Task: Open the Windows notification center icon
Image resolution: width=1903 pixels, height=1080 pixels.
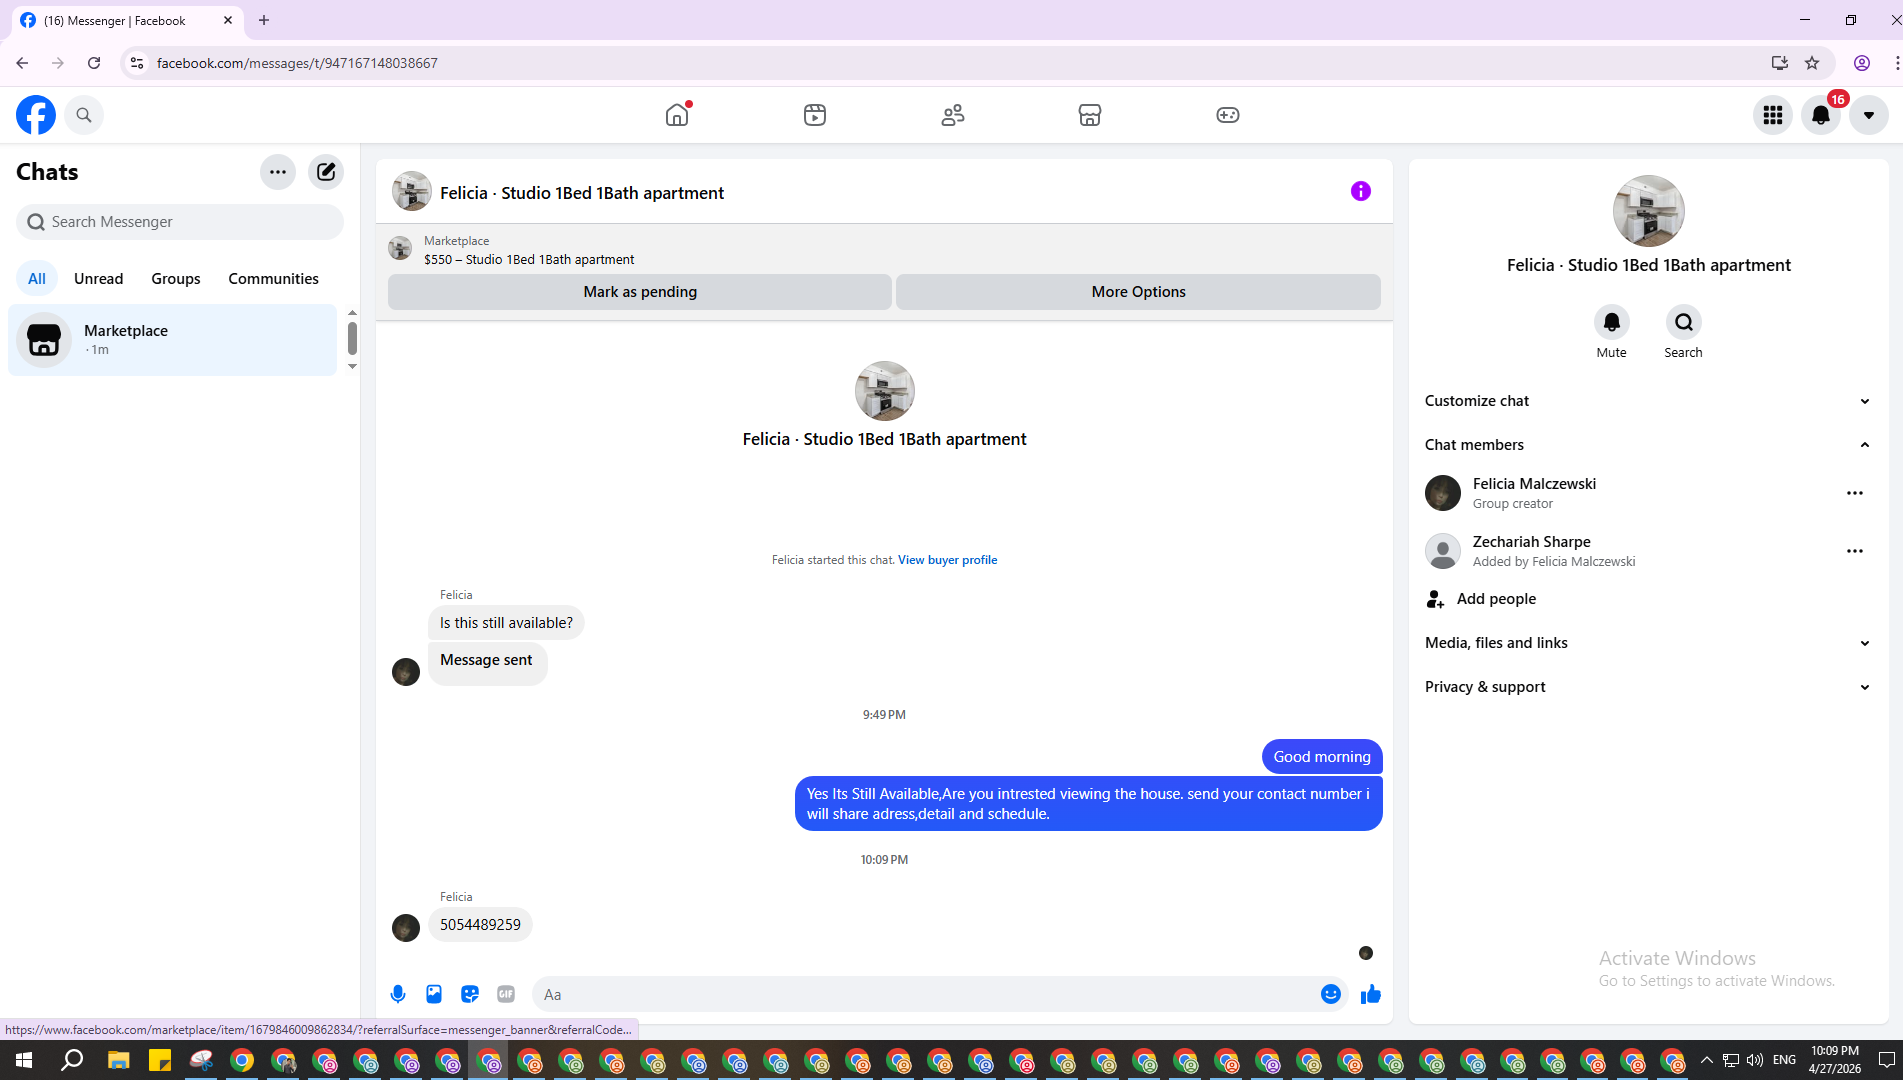Action: click(x=1887, y=1060)
